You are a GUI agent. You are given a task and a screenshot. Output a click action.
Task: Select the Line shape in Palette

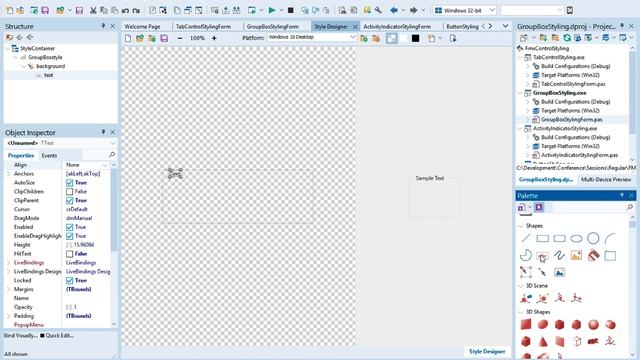526,238
